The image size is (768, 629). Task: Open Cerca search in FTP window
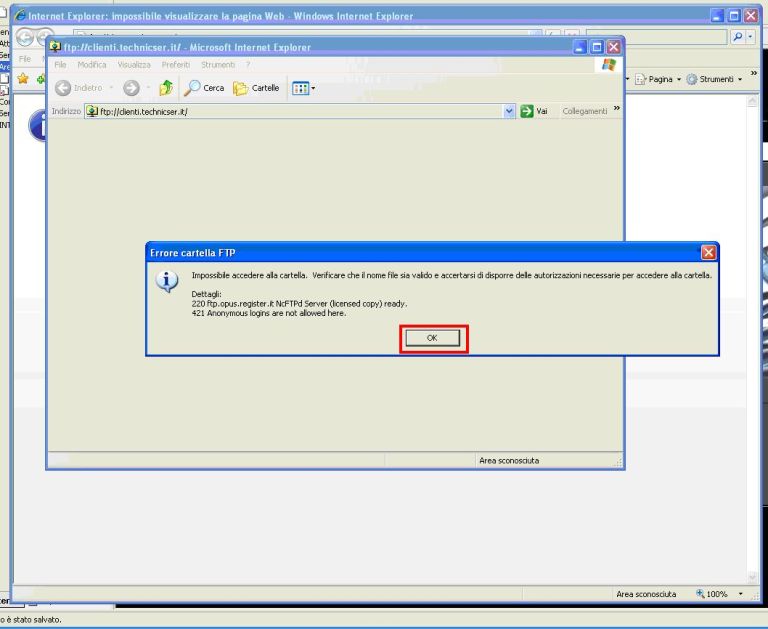click(204, 88)
